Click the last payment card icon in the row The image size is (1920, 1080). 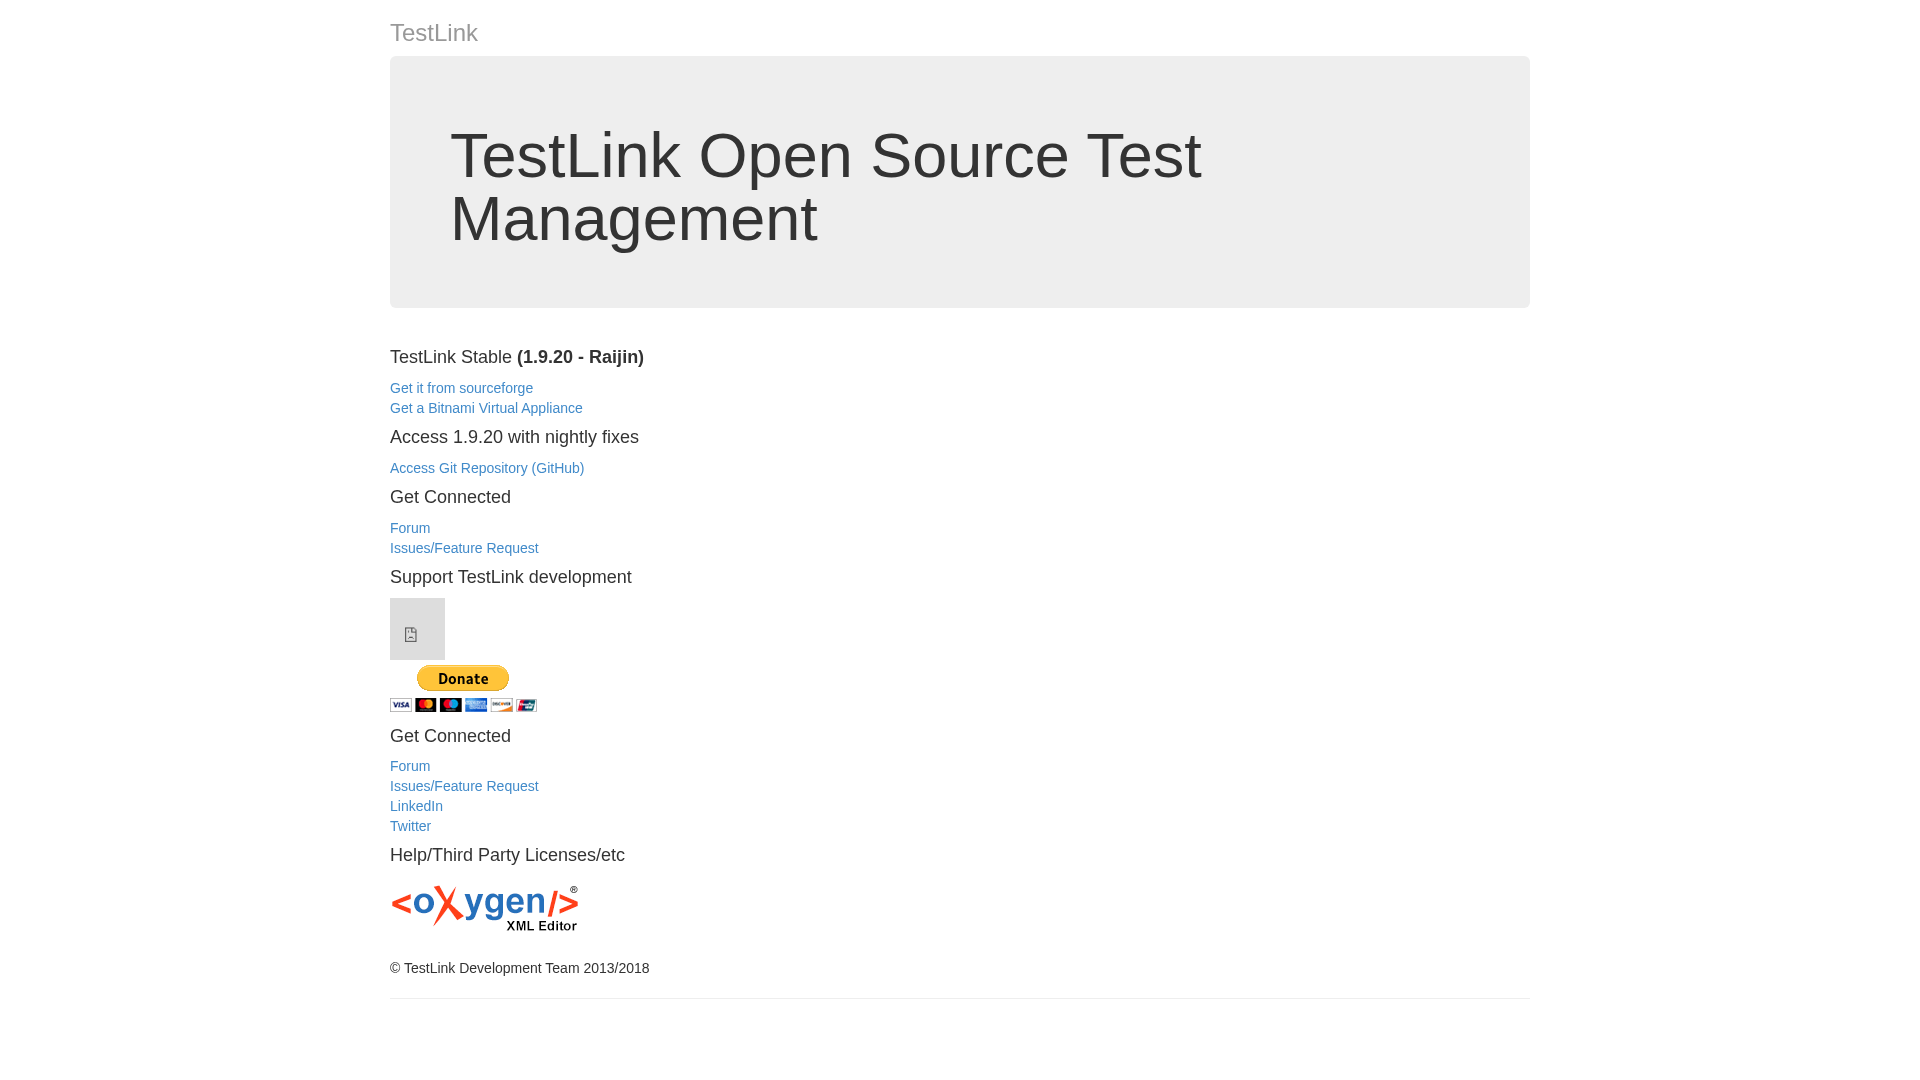(526, 705)
